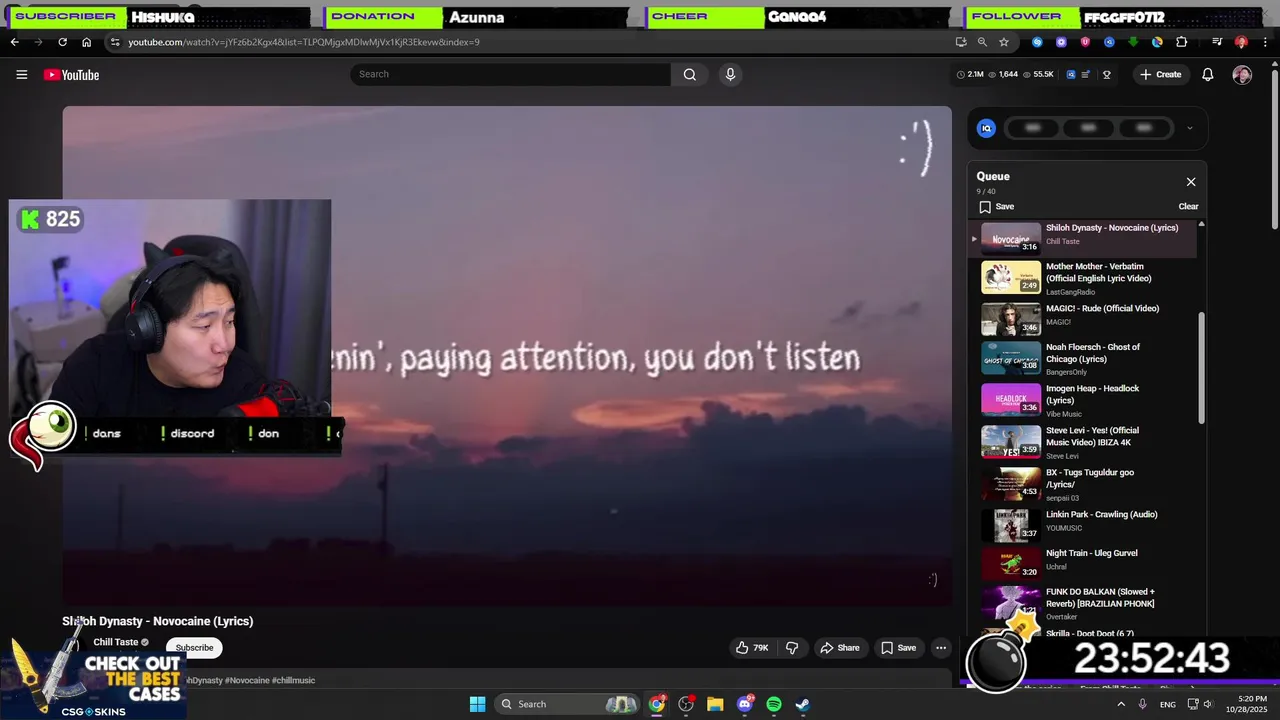Click the #chillmusic hashtag
Screen dimensions: 1280x720
point(293,681)
